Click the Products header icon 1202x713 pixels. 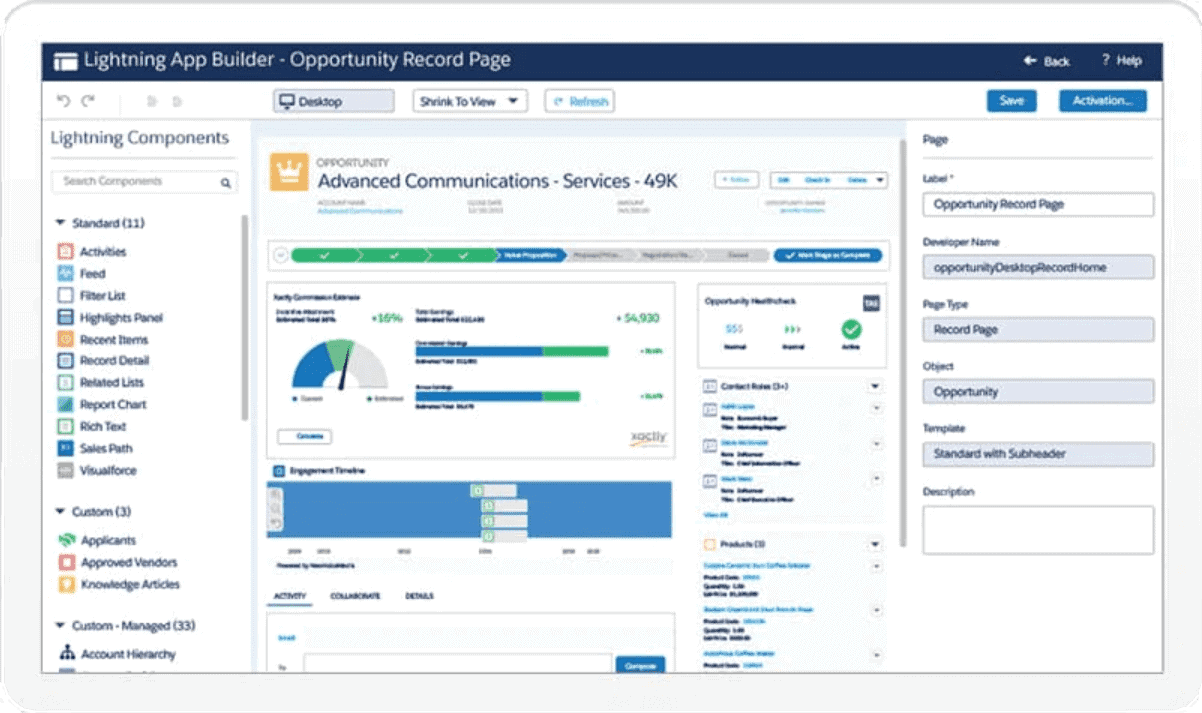[x=710, y=544]
